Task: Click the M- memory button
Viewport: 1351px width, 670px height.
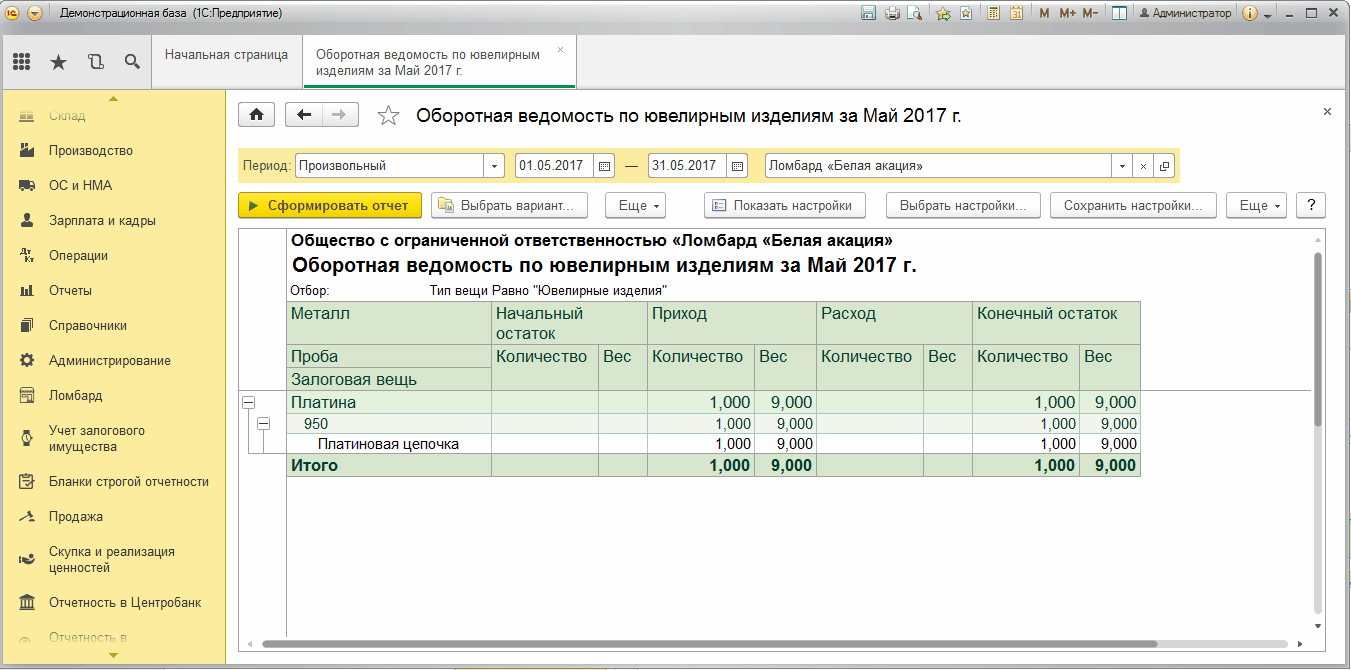Action: (1090, 14)
